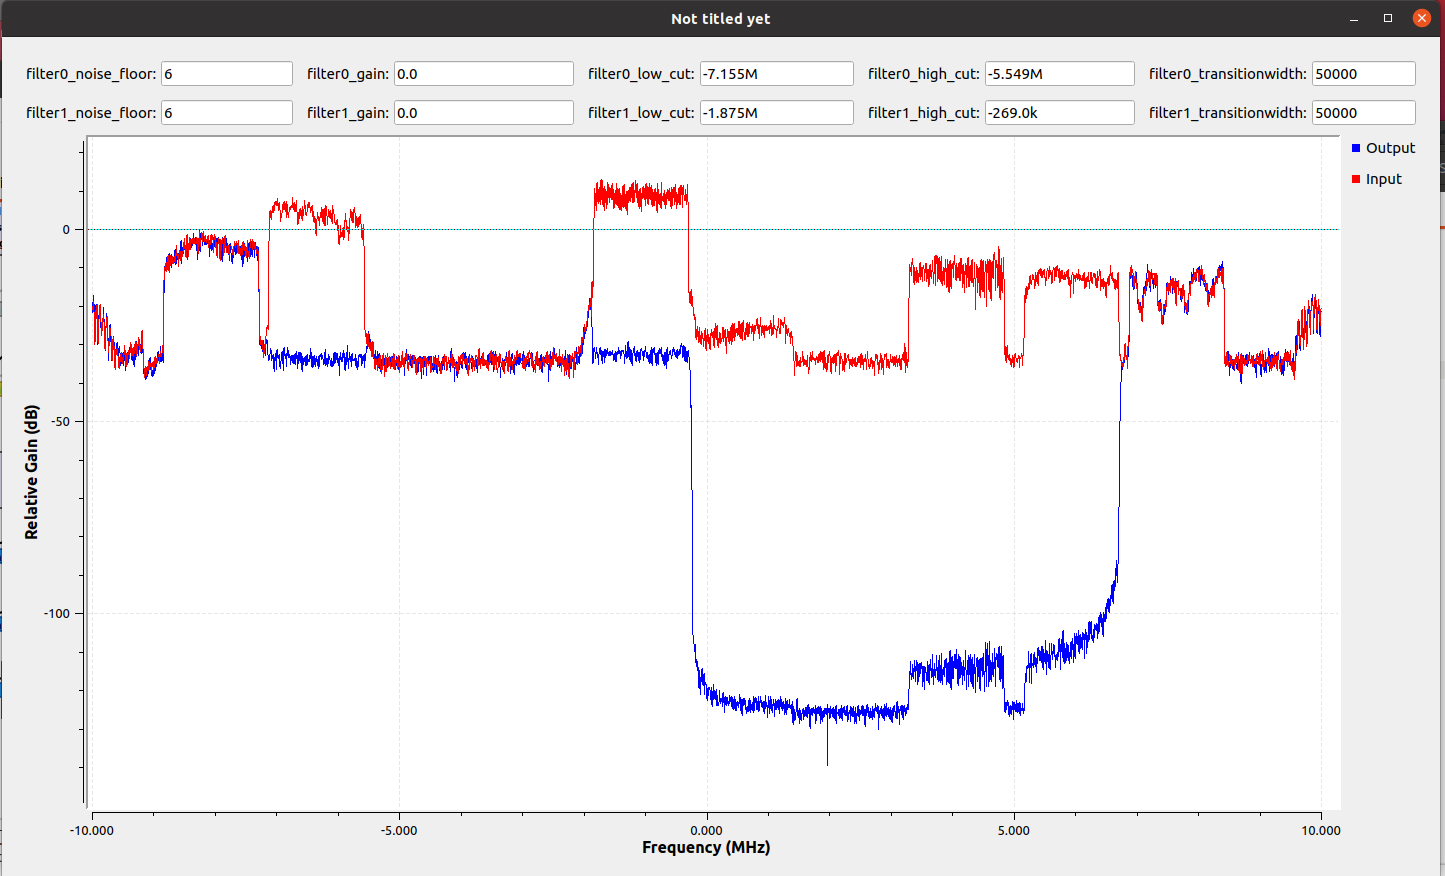Viewport: 1445px width, 876px height.
Task: Maximize the 'Not titled yet' window
Action: [x=1388, y=18]
